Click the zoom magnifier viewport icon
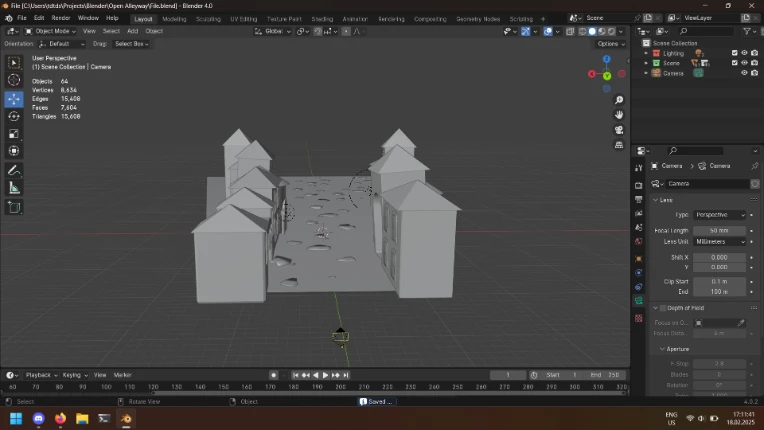Viewport: 764px width, 430px height. pos(619,100)
